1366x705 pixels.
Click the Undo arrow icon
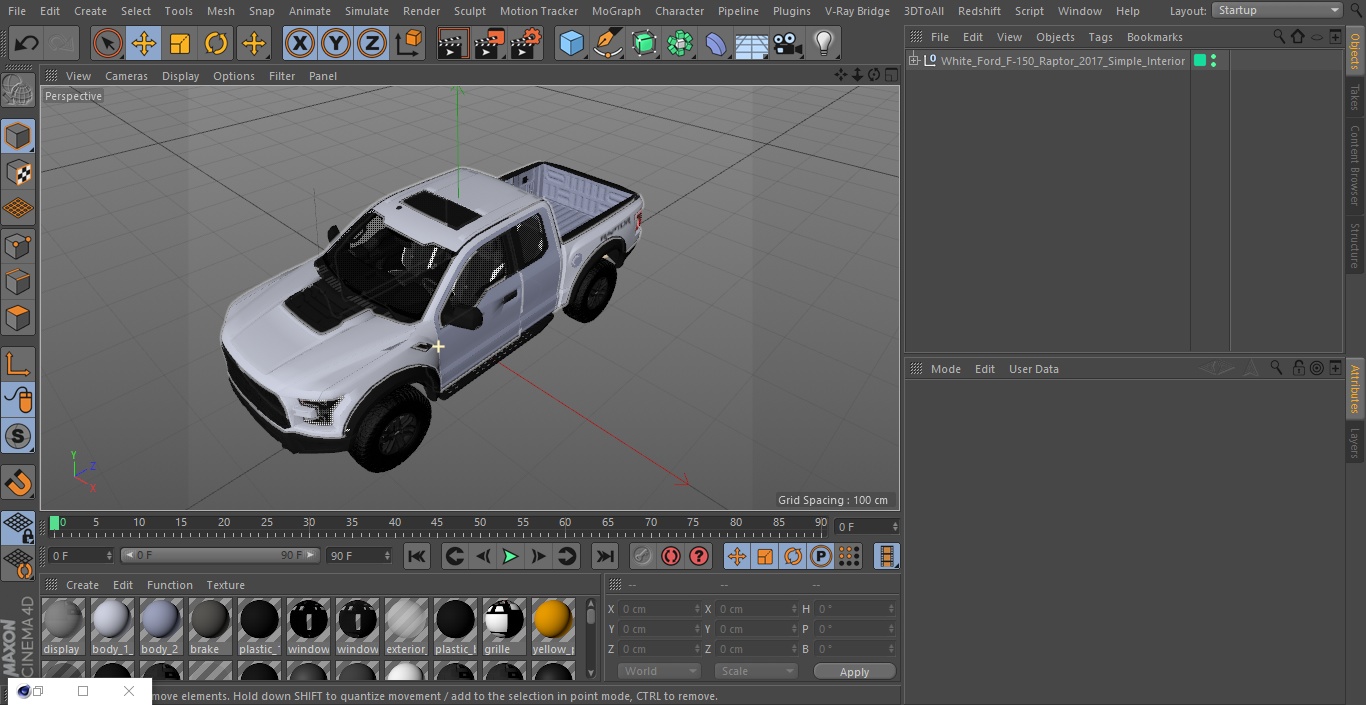point(27,44)
